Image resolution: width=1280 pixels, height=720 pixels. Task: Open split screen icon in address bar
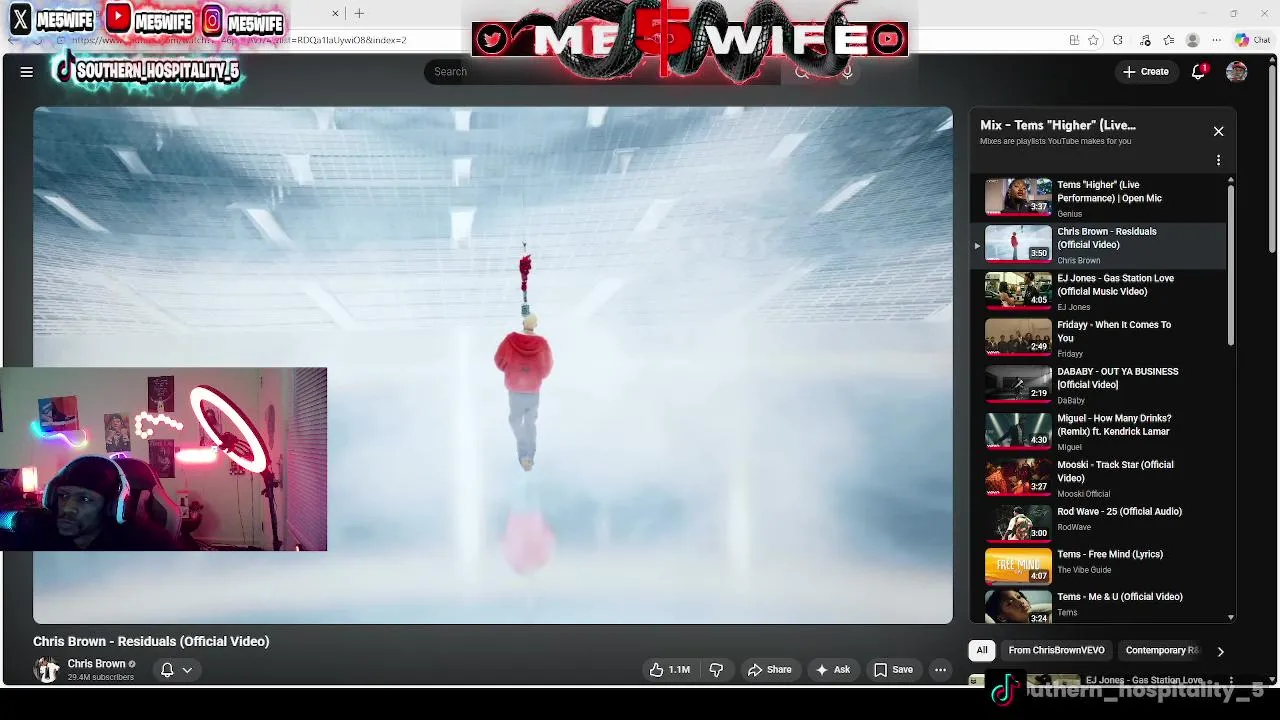click(1074, 40)
